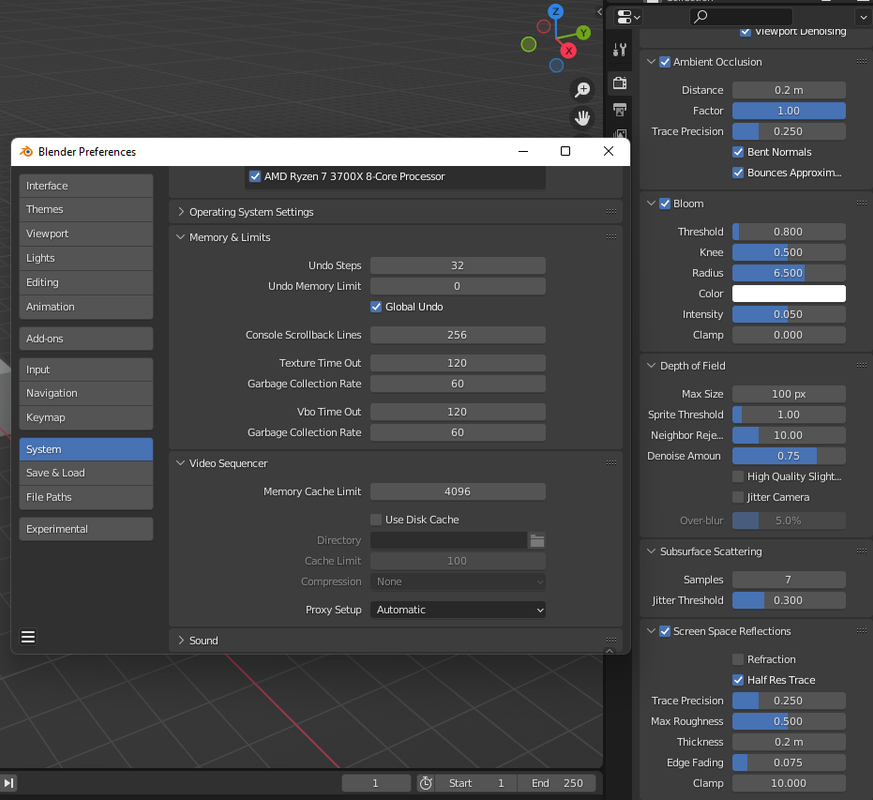Open the properties editor type dropdown icon
The width and height of the screenshot is (873, 800).
629,17
